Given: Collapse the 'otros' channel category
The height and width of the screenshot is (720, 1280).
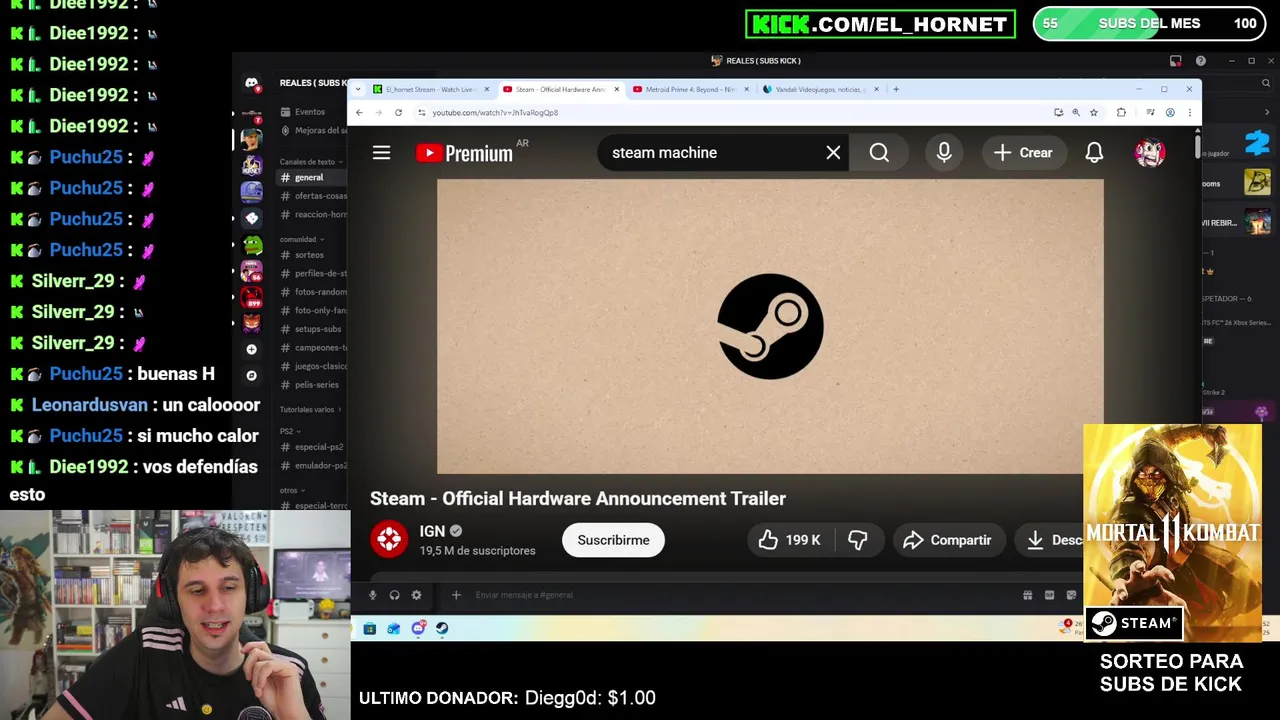Looking at the screenshot, I should tap(291, 491).
